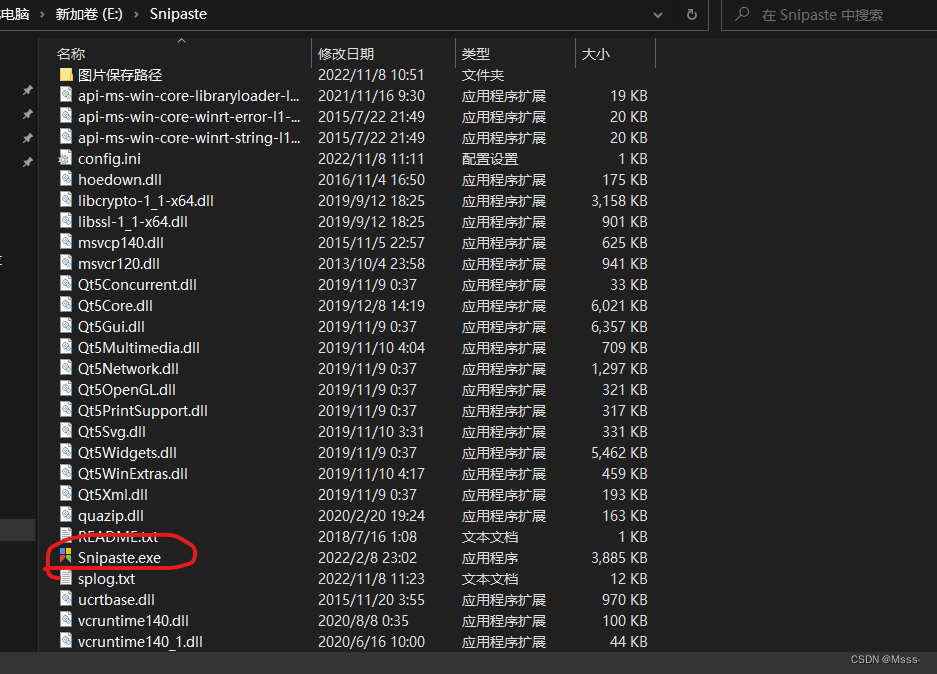This screenshot has height=674, width=937.
Task: Select the README.txt text file icon
Action: click(x=66, y=533)
